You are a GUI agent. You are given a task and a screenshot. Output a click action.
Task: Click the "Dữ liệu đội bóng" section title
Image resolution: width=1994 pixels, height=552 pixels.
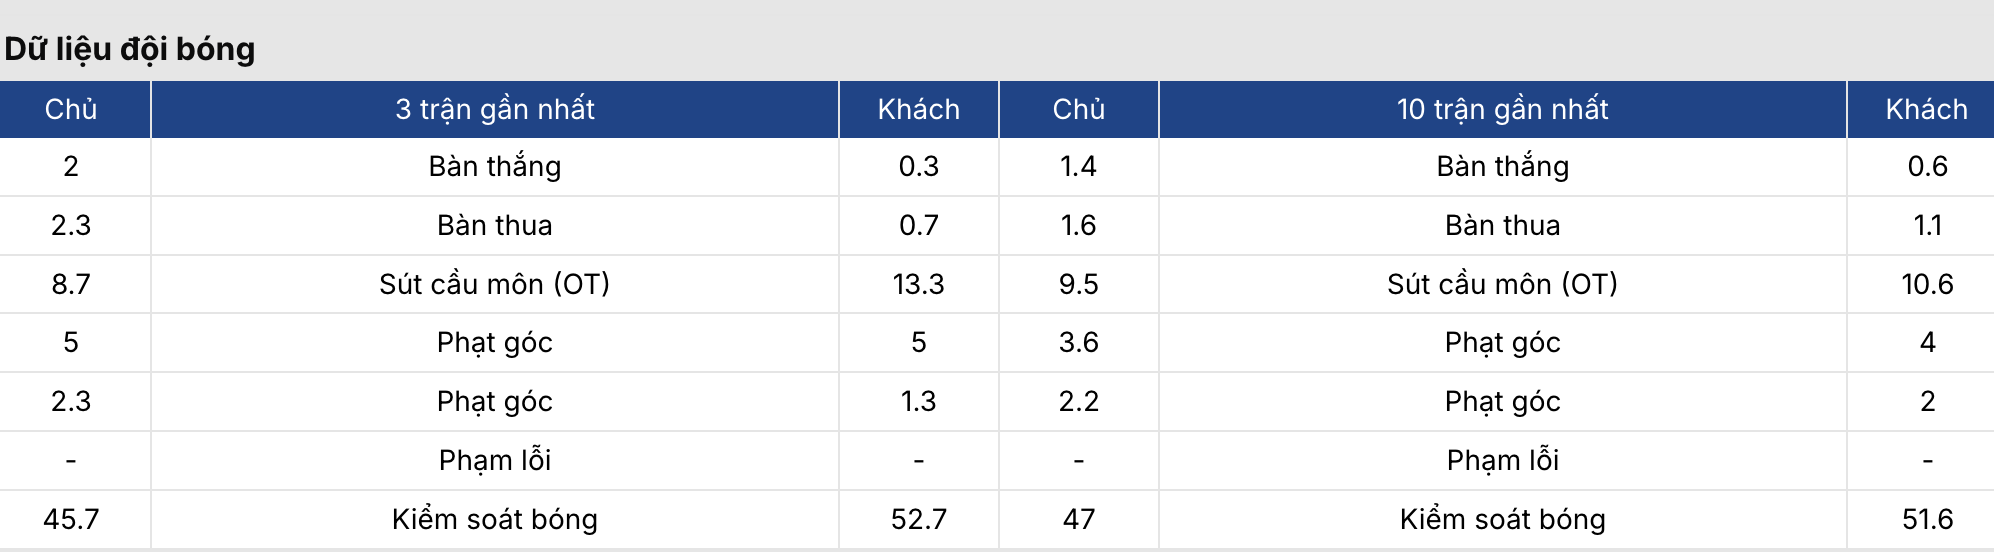point(130,49)
